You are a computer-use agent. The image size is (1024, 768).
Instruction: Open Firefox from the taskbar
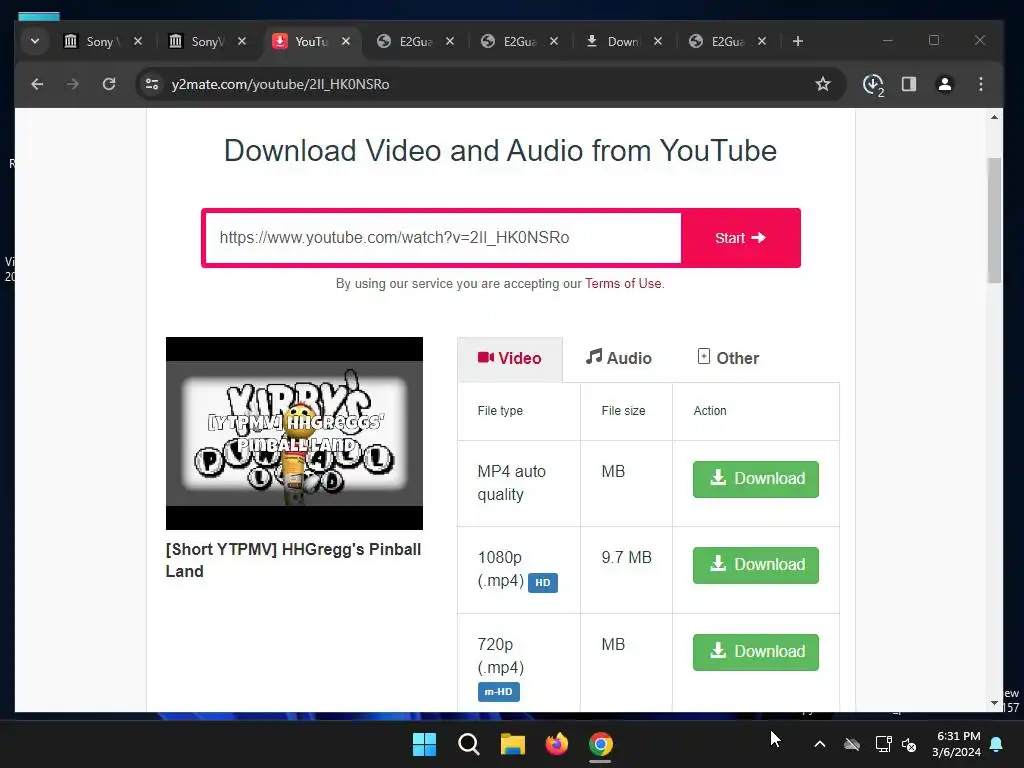556,744
